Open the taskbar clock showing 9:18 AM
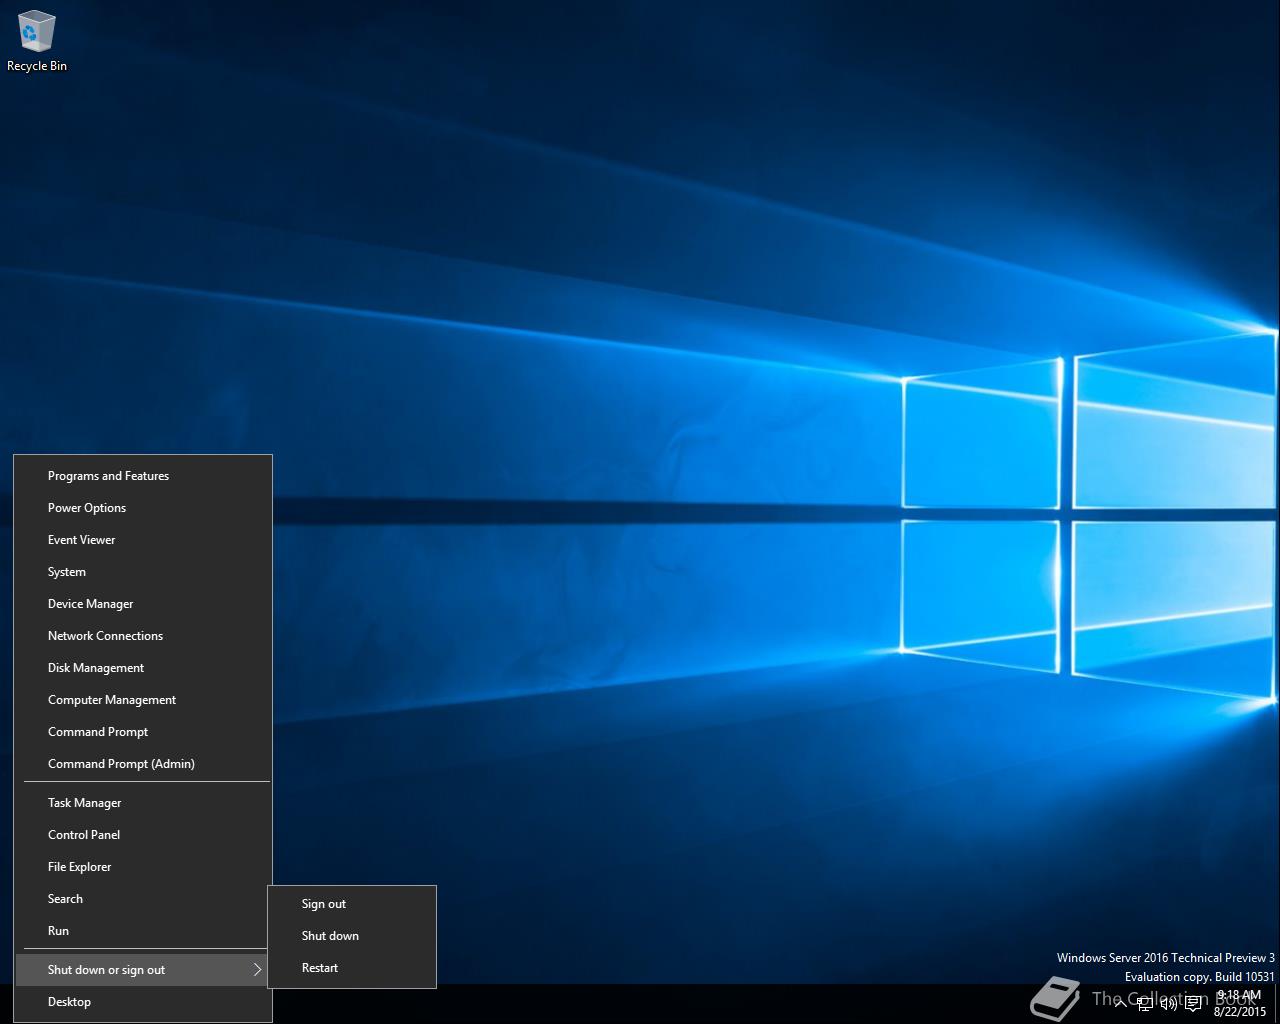Screen dimensions: 1280x1024 1239,1003
